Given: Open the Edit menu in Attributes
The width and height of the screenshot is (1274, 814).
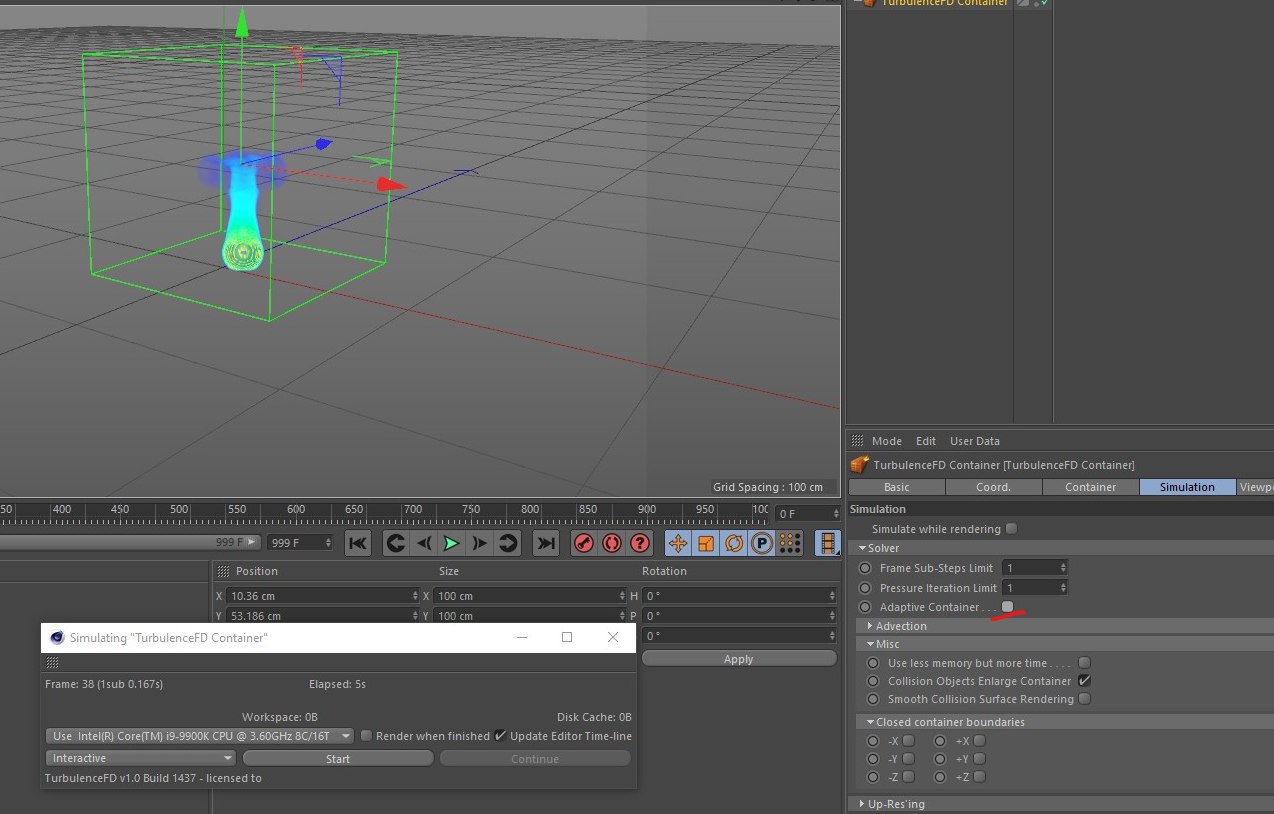Looking at the screenshot, I should 926,441.
